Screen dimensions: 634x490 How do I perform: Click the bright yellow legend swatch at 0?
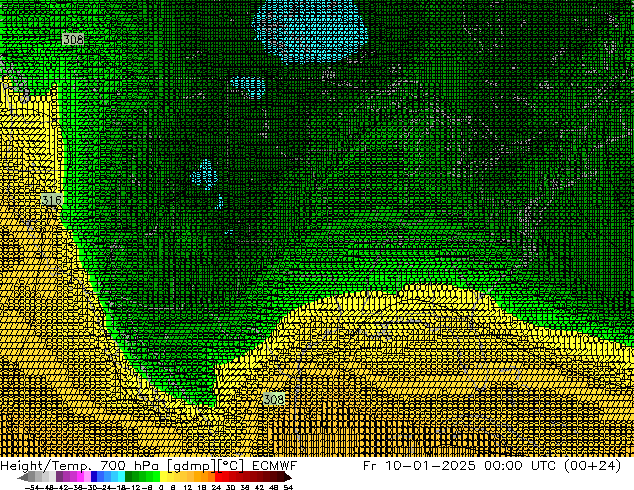point(163,477)
